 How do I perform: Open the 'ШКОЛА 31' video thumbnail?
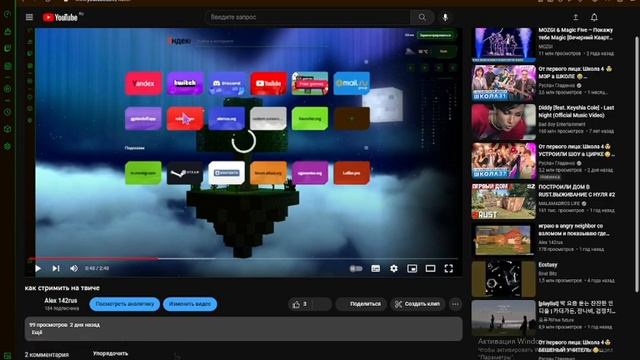[x=504, y=83]
